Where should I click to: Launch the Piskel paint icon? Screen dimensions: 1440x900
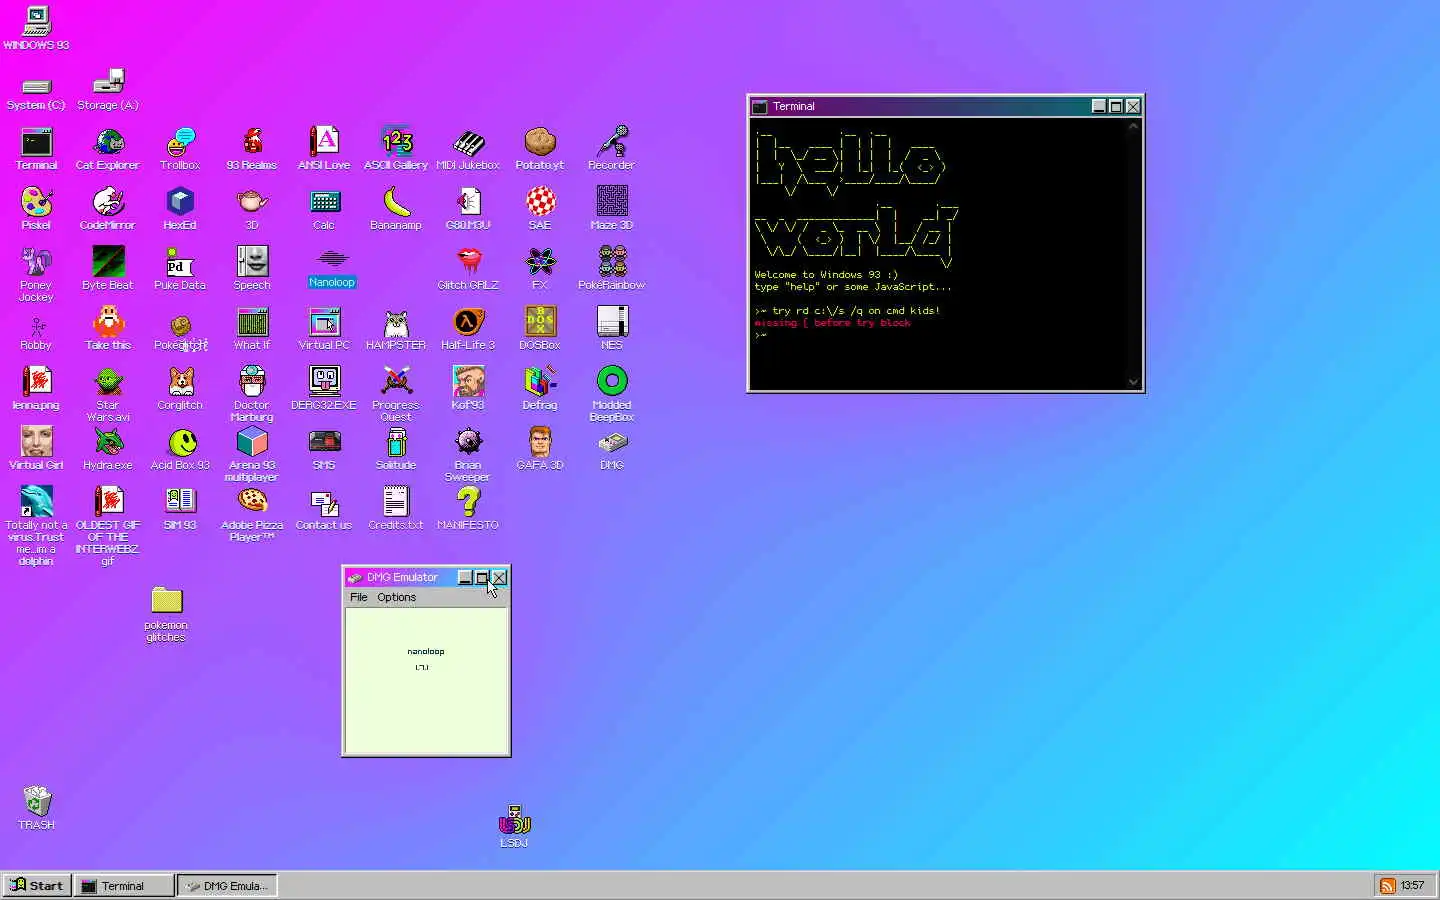36,209
